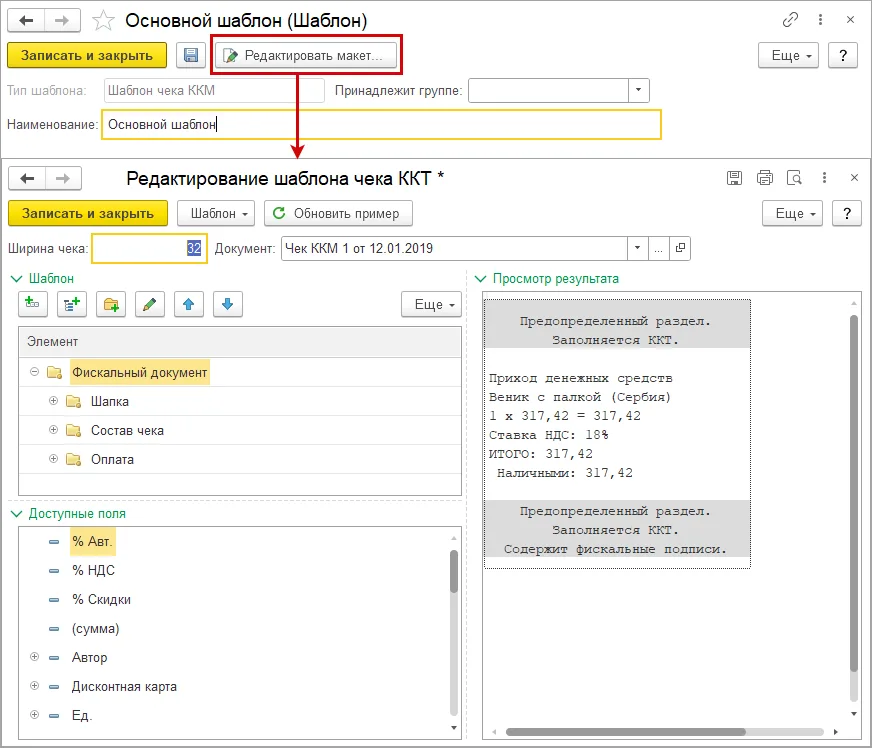Collapse the Фискальный документ node

pyautogui.click(x=34, y=371)
